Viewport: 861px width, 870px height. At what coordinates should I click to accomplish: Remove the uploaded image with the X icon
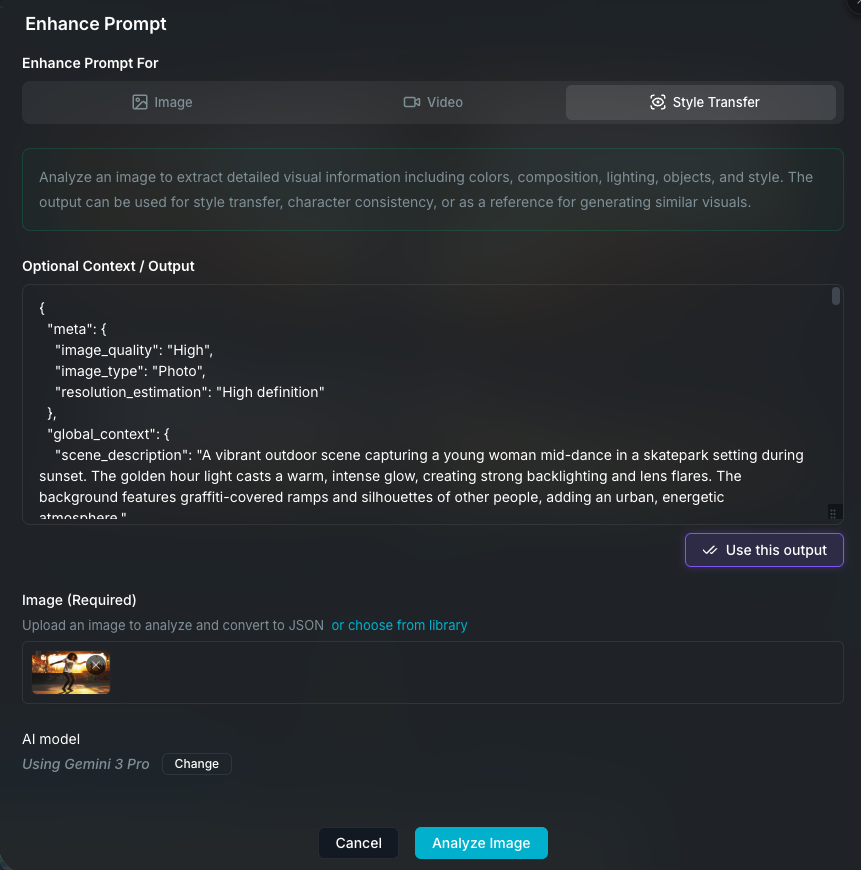(96, 665)
